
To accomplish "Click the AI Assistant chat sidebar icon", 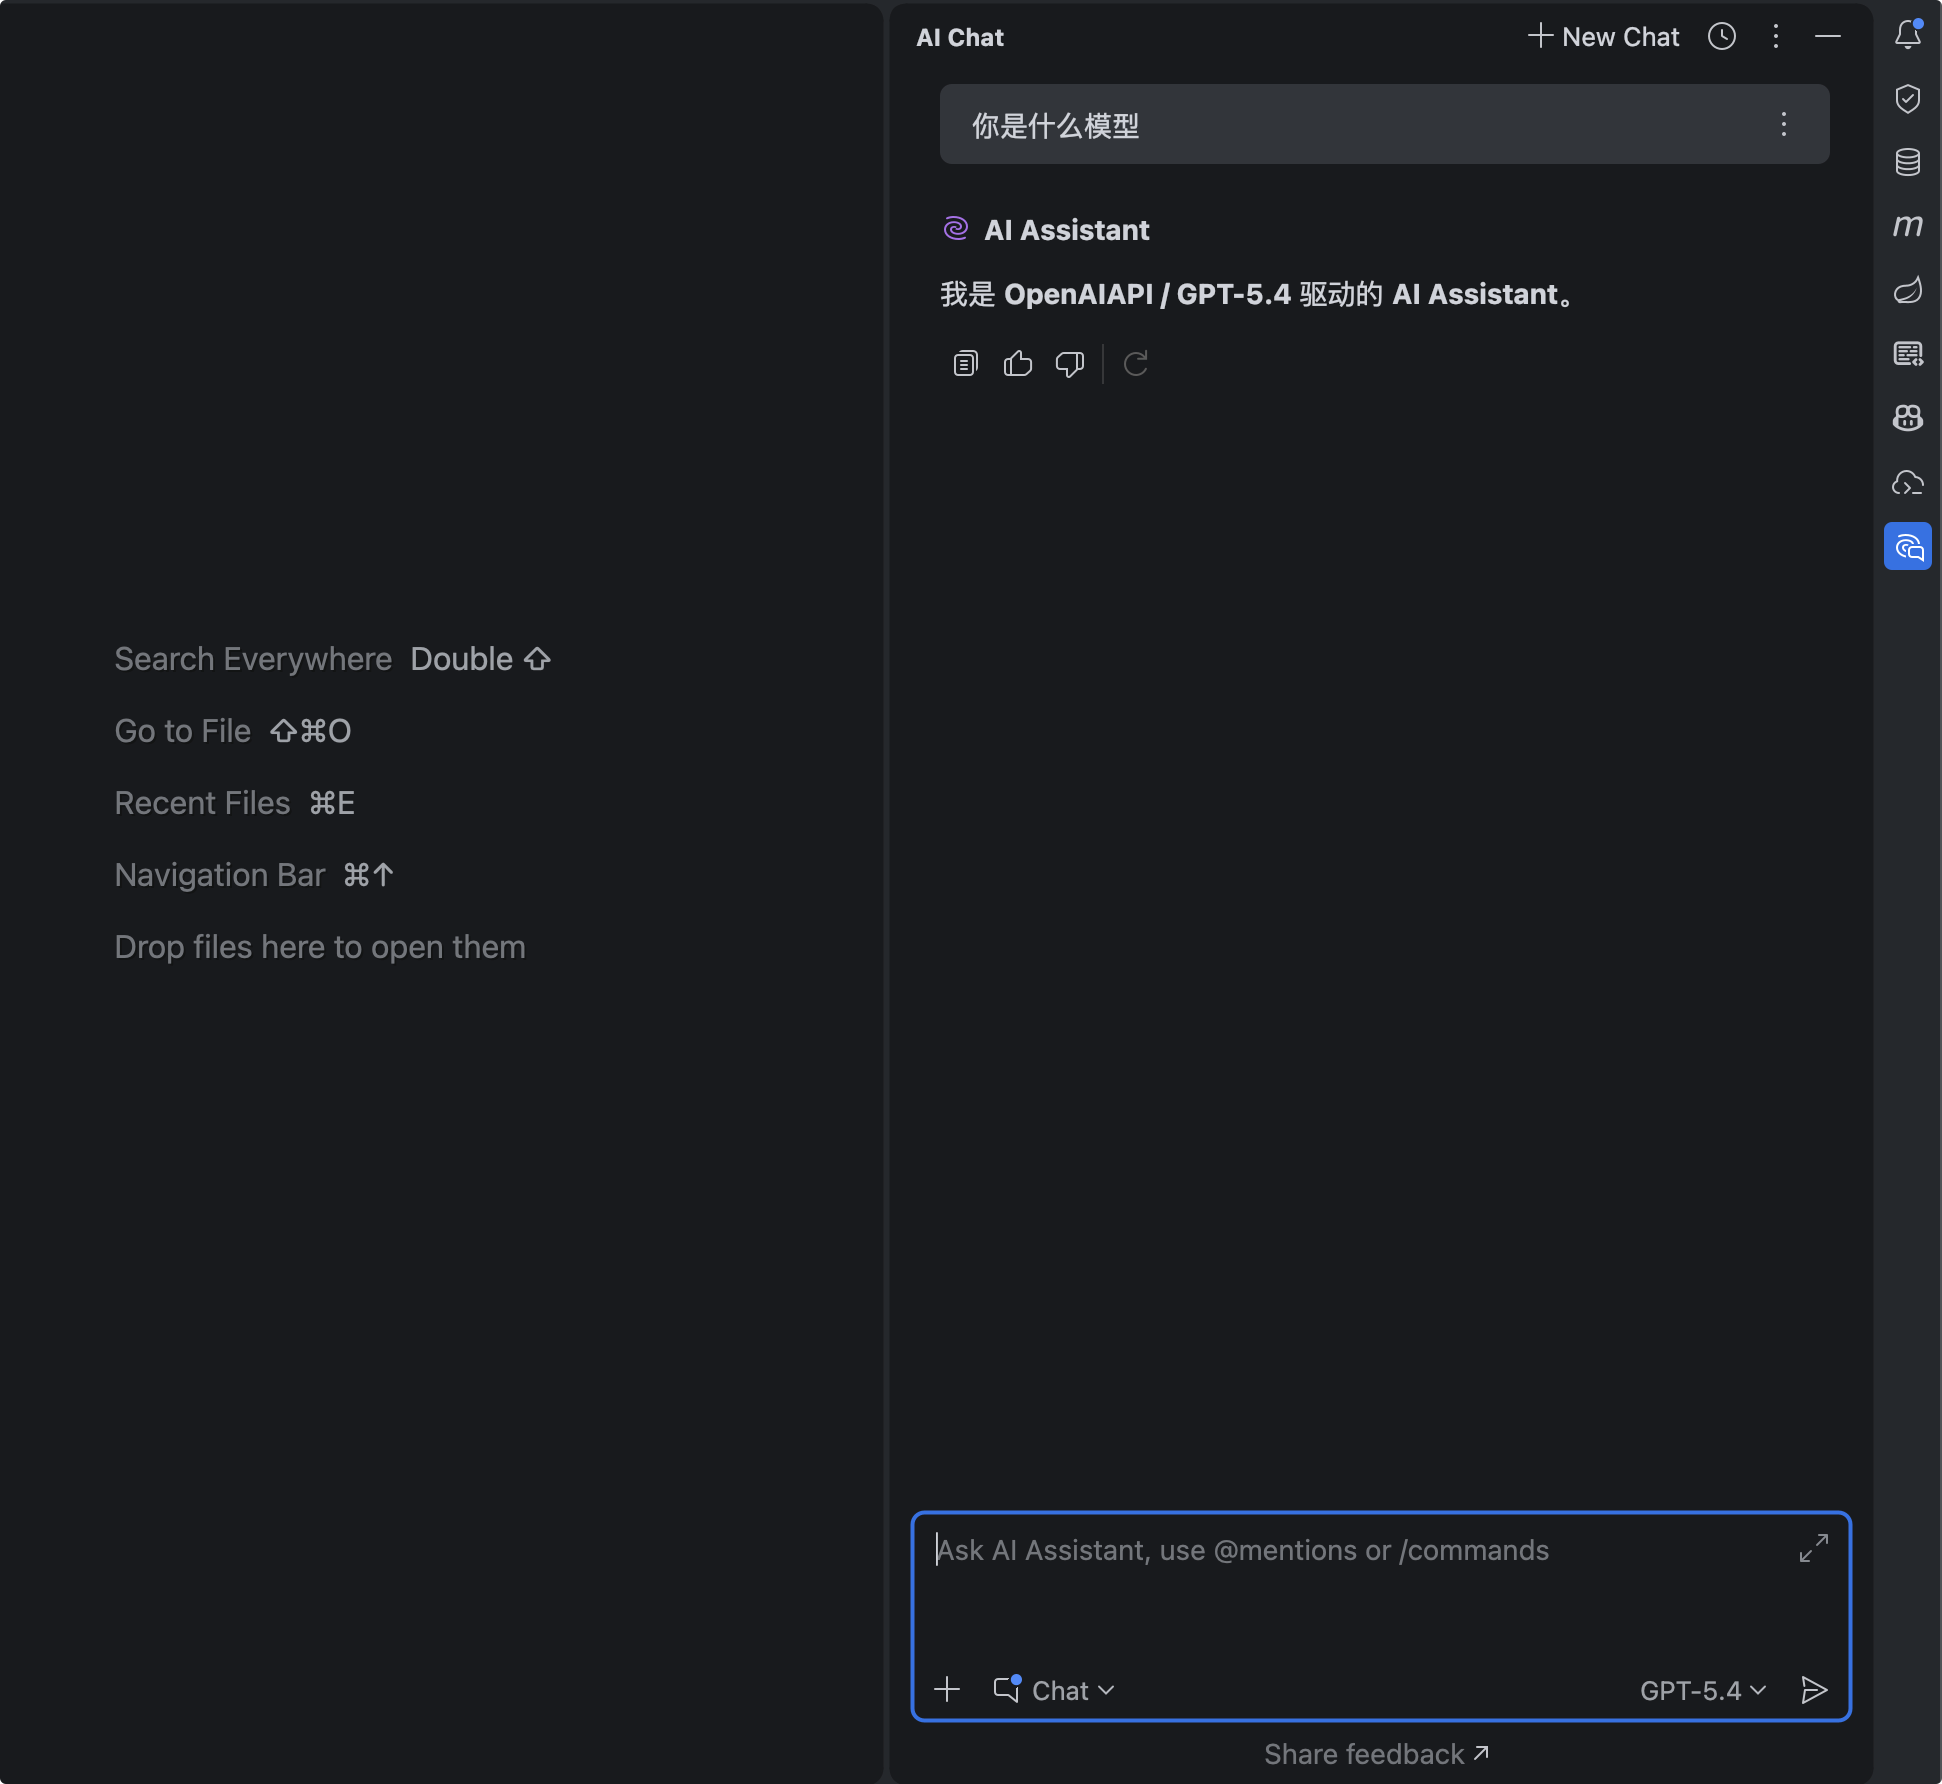I will [x=1907, y=546].
